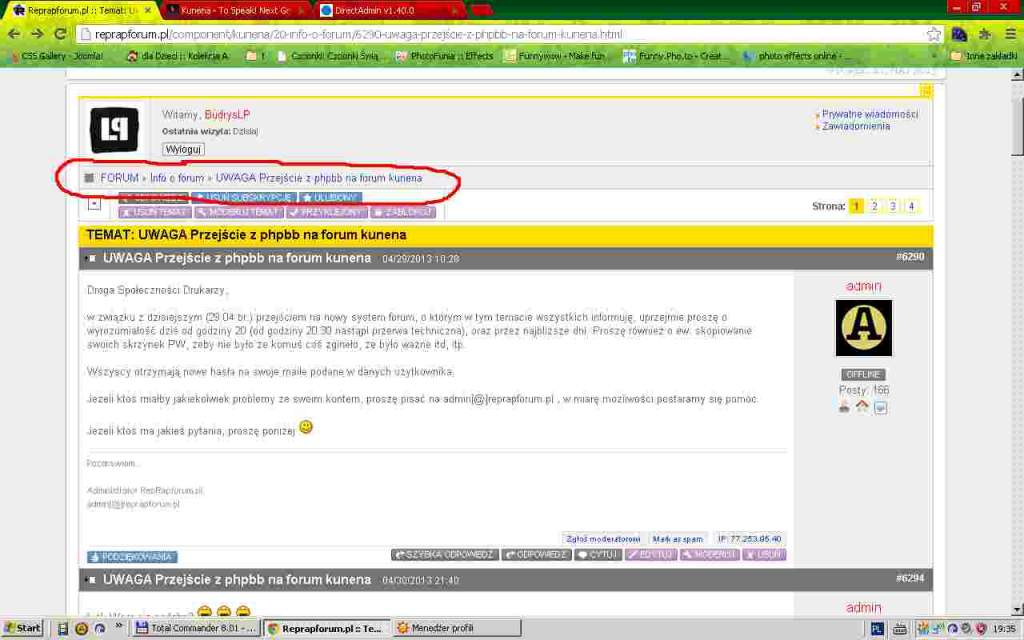Click the browser reload page icon

click(x=59, y=34)
